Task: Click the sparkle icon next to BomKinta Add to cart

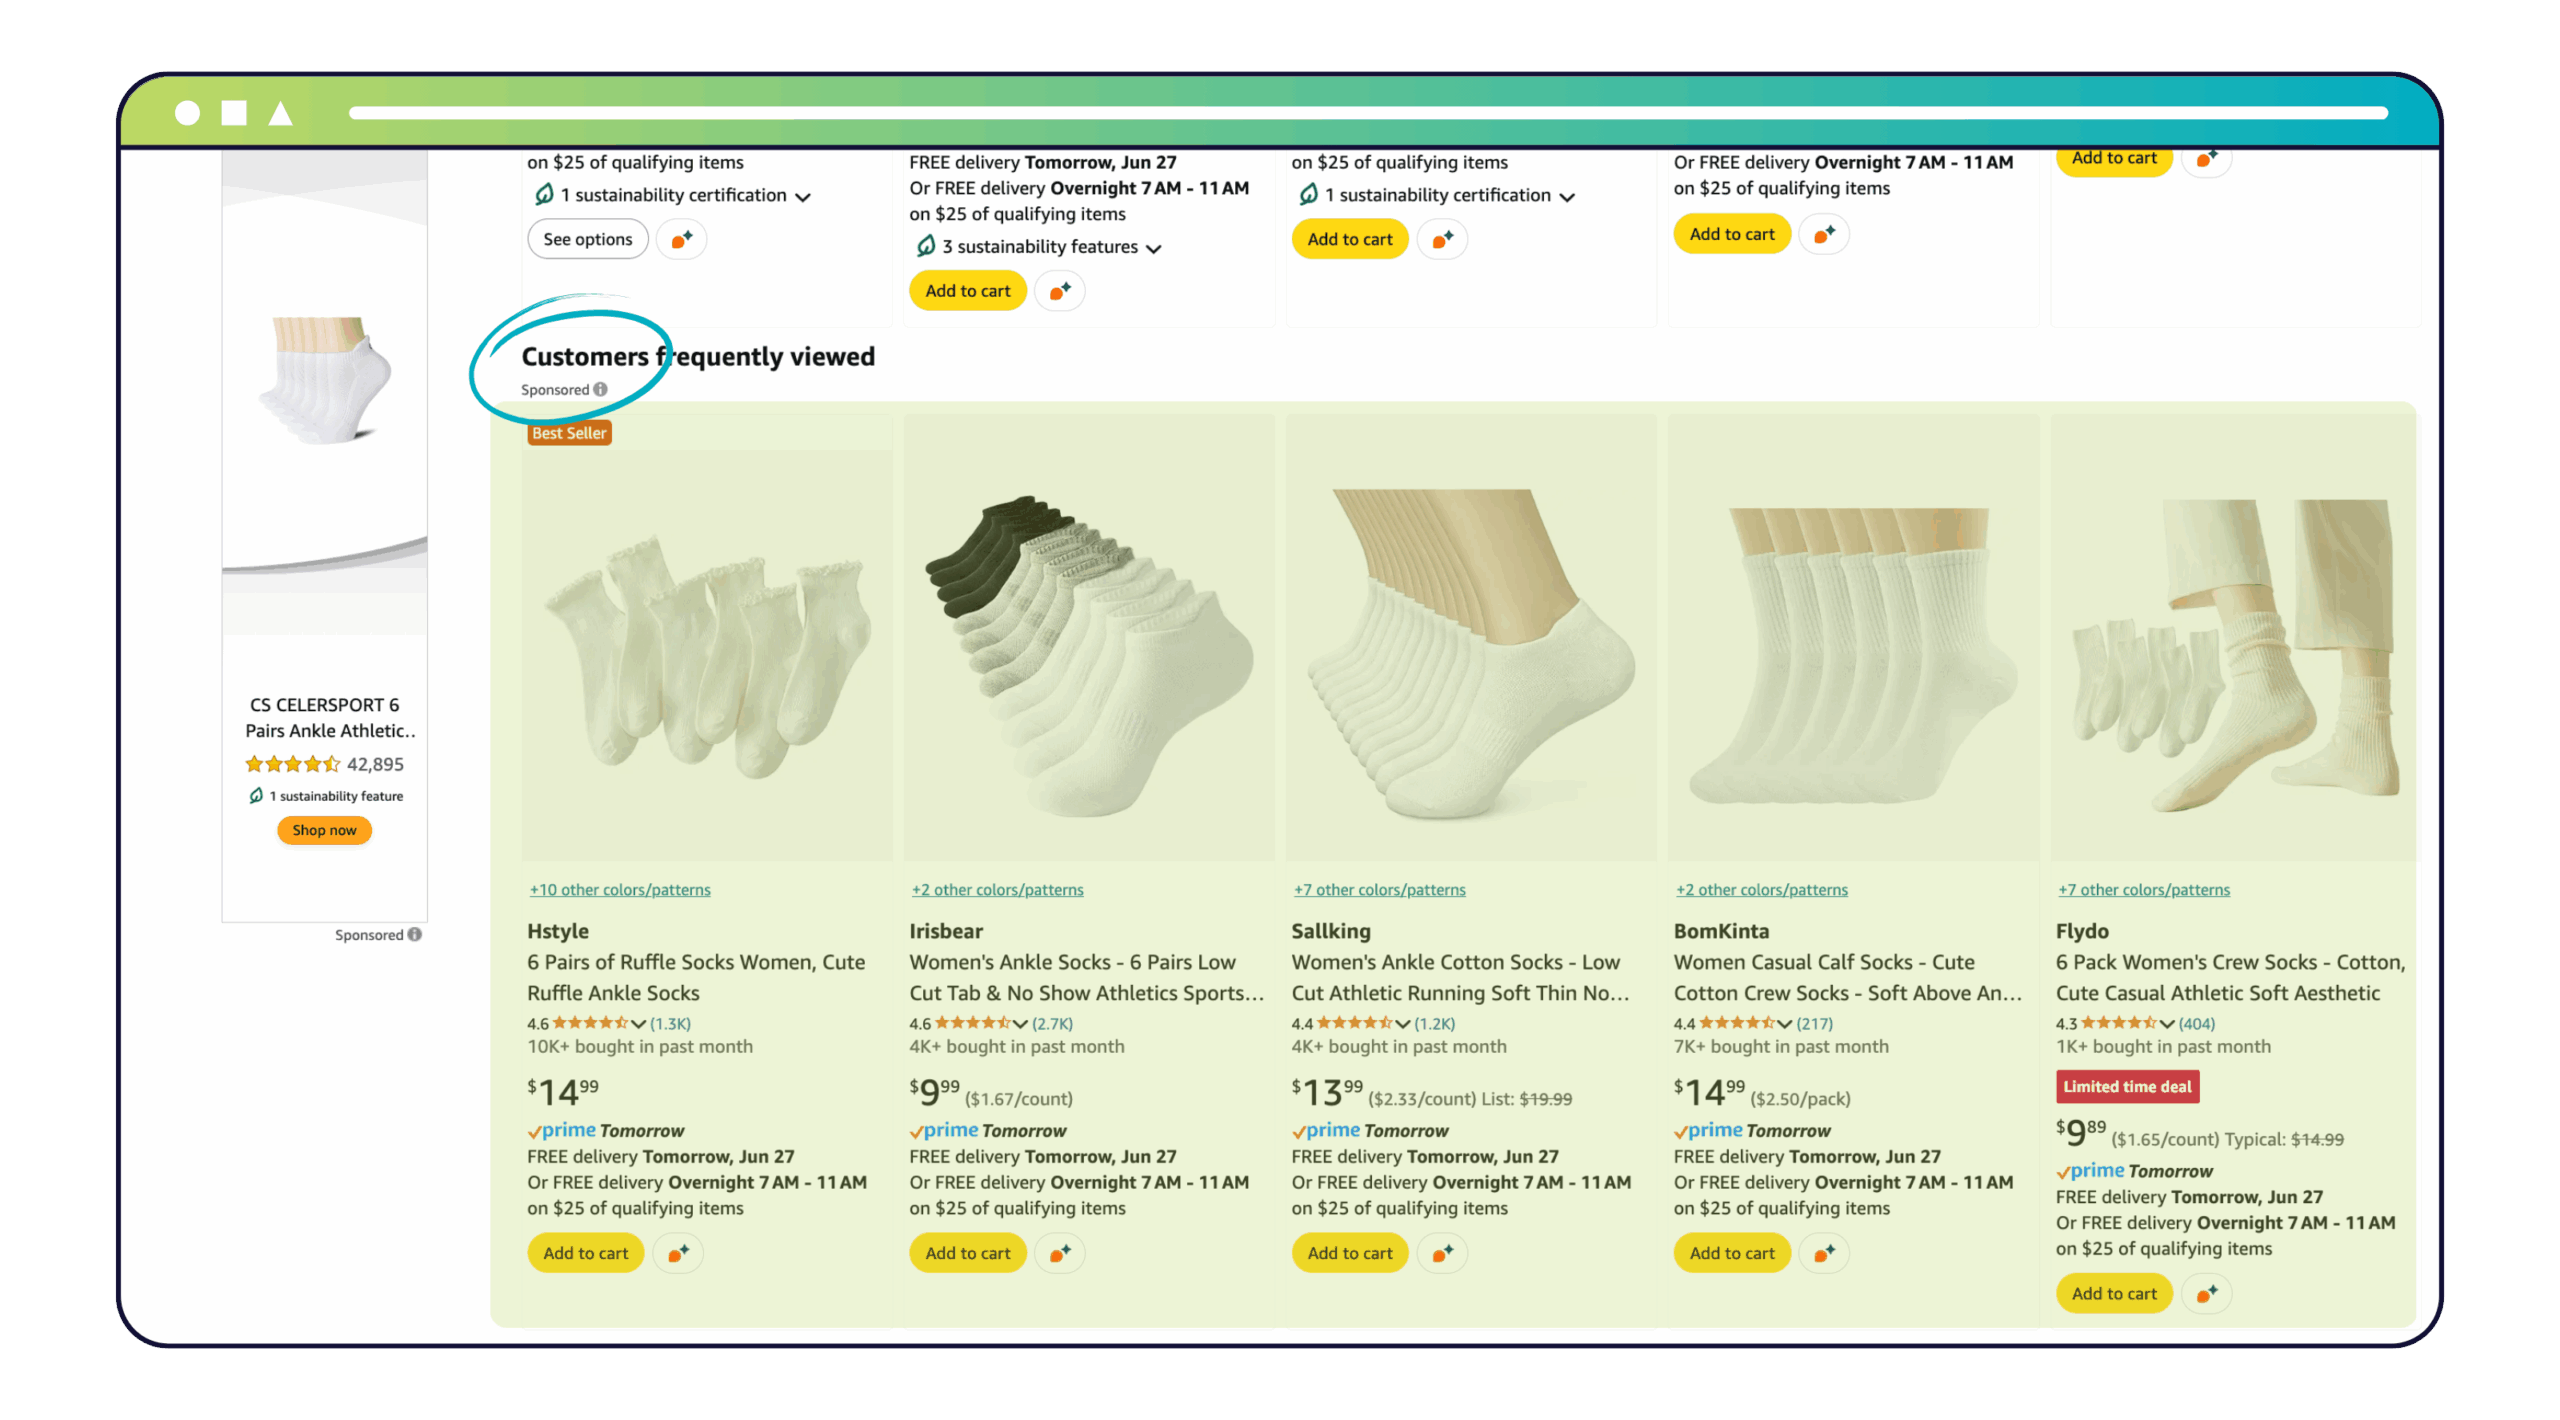Action: 1824,1253
